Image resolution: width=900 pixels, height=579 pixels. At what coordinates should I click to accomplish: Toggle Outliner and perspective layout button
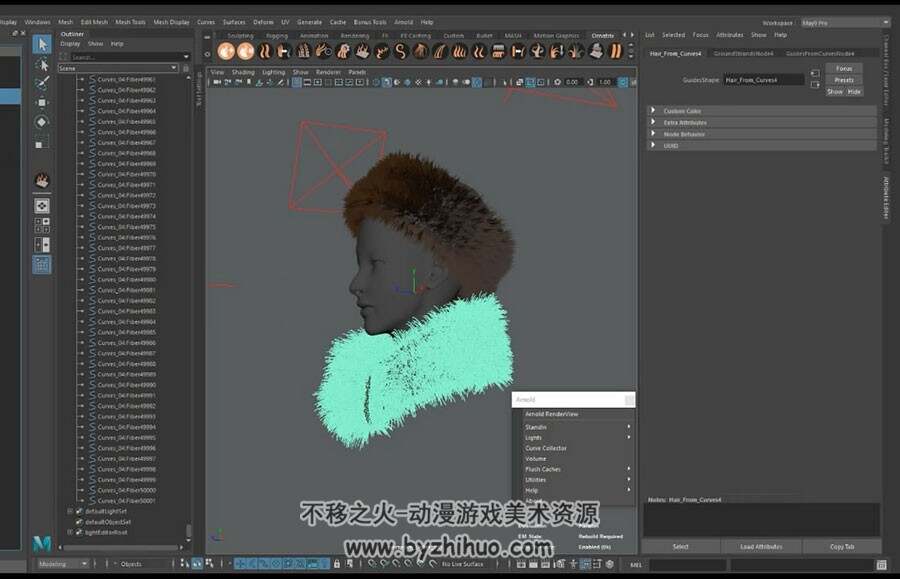pyautogui.click(x=41, y=265)
